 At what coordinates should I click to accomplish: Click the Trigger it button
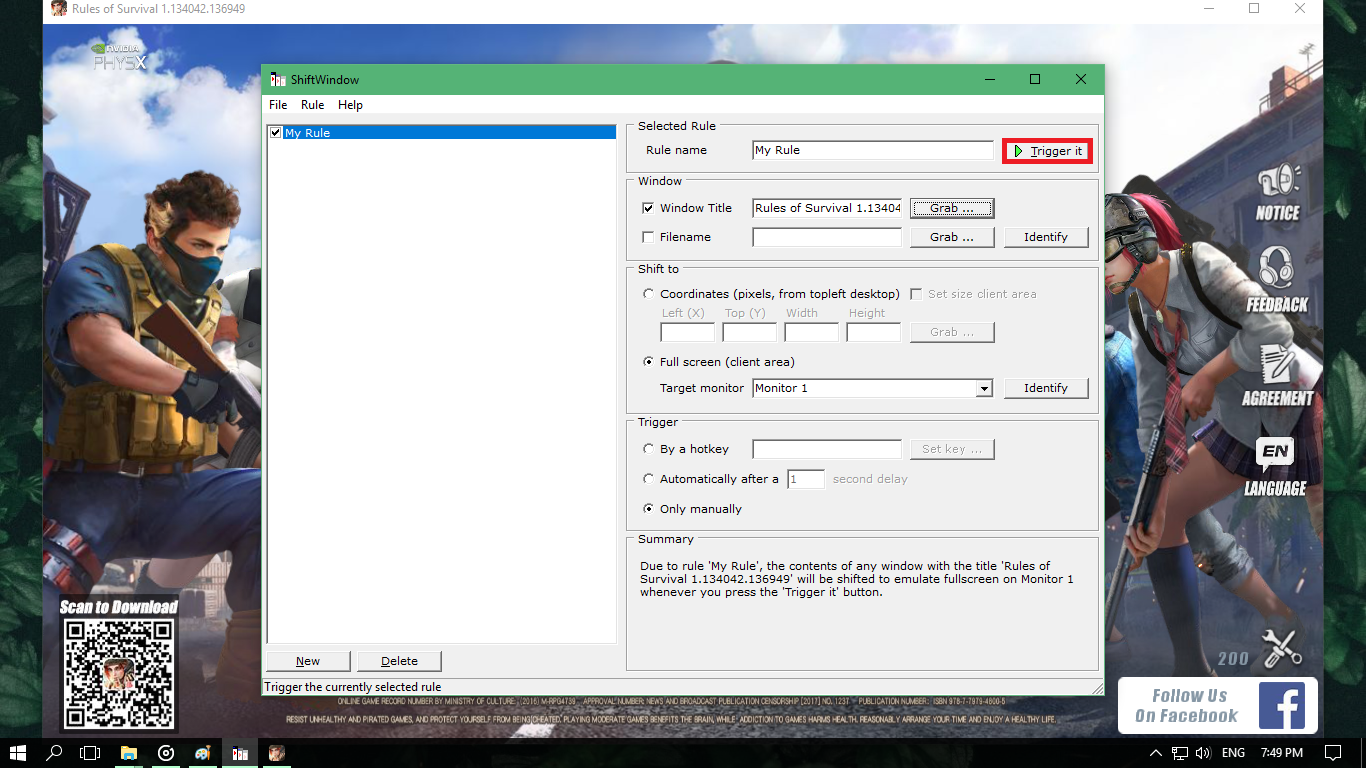1047,151
